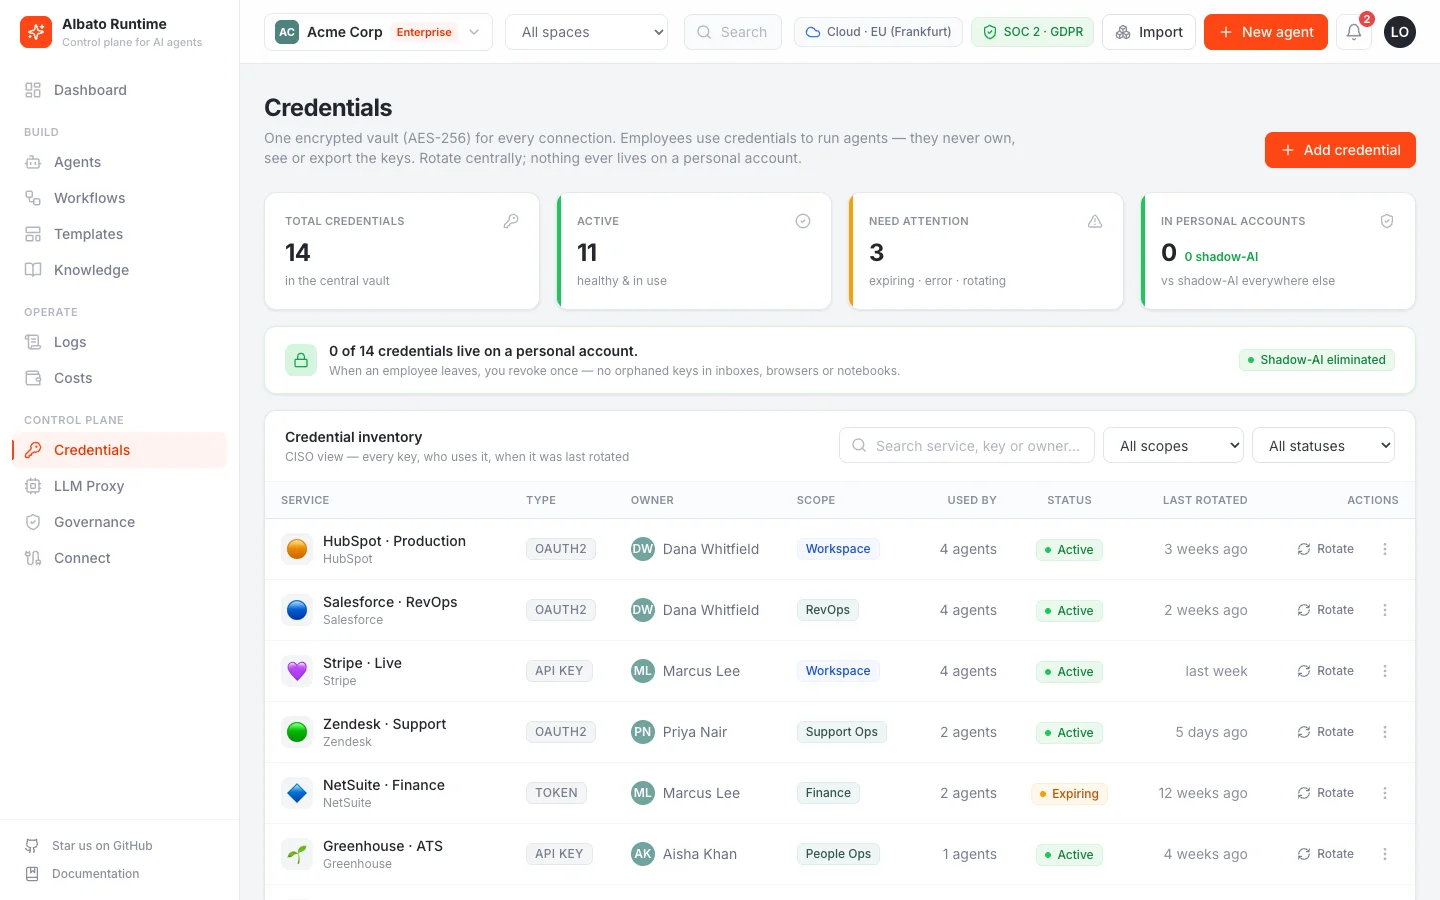Click the People Ops scope tag

click(838, 854)
